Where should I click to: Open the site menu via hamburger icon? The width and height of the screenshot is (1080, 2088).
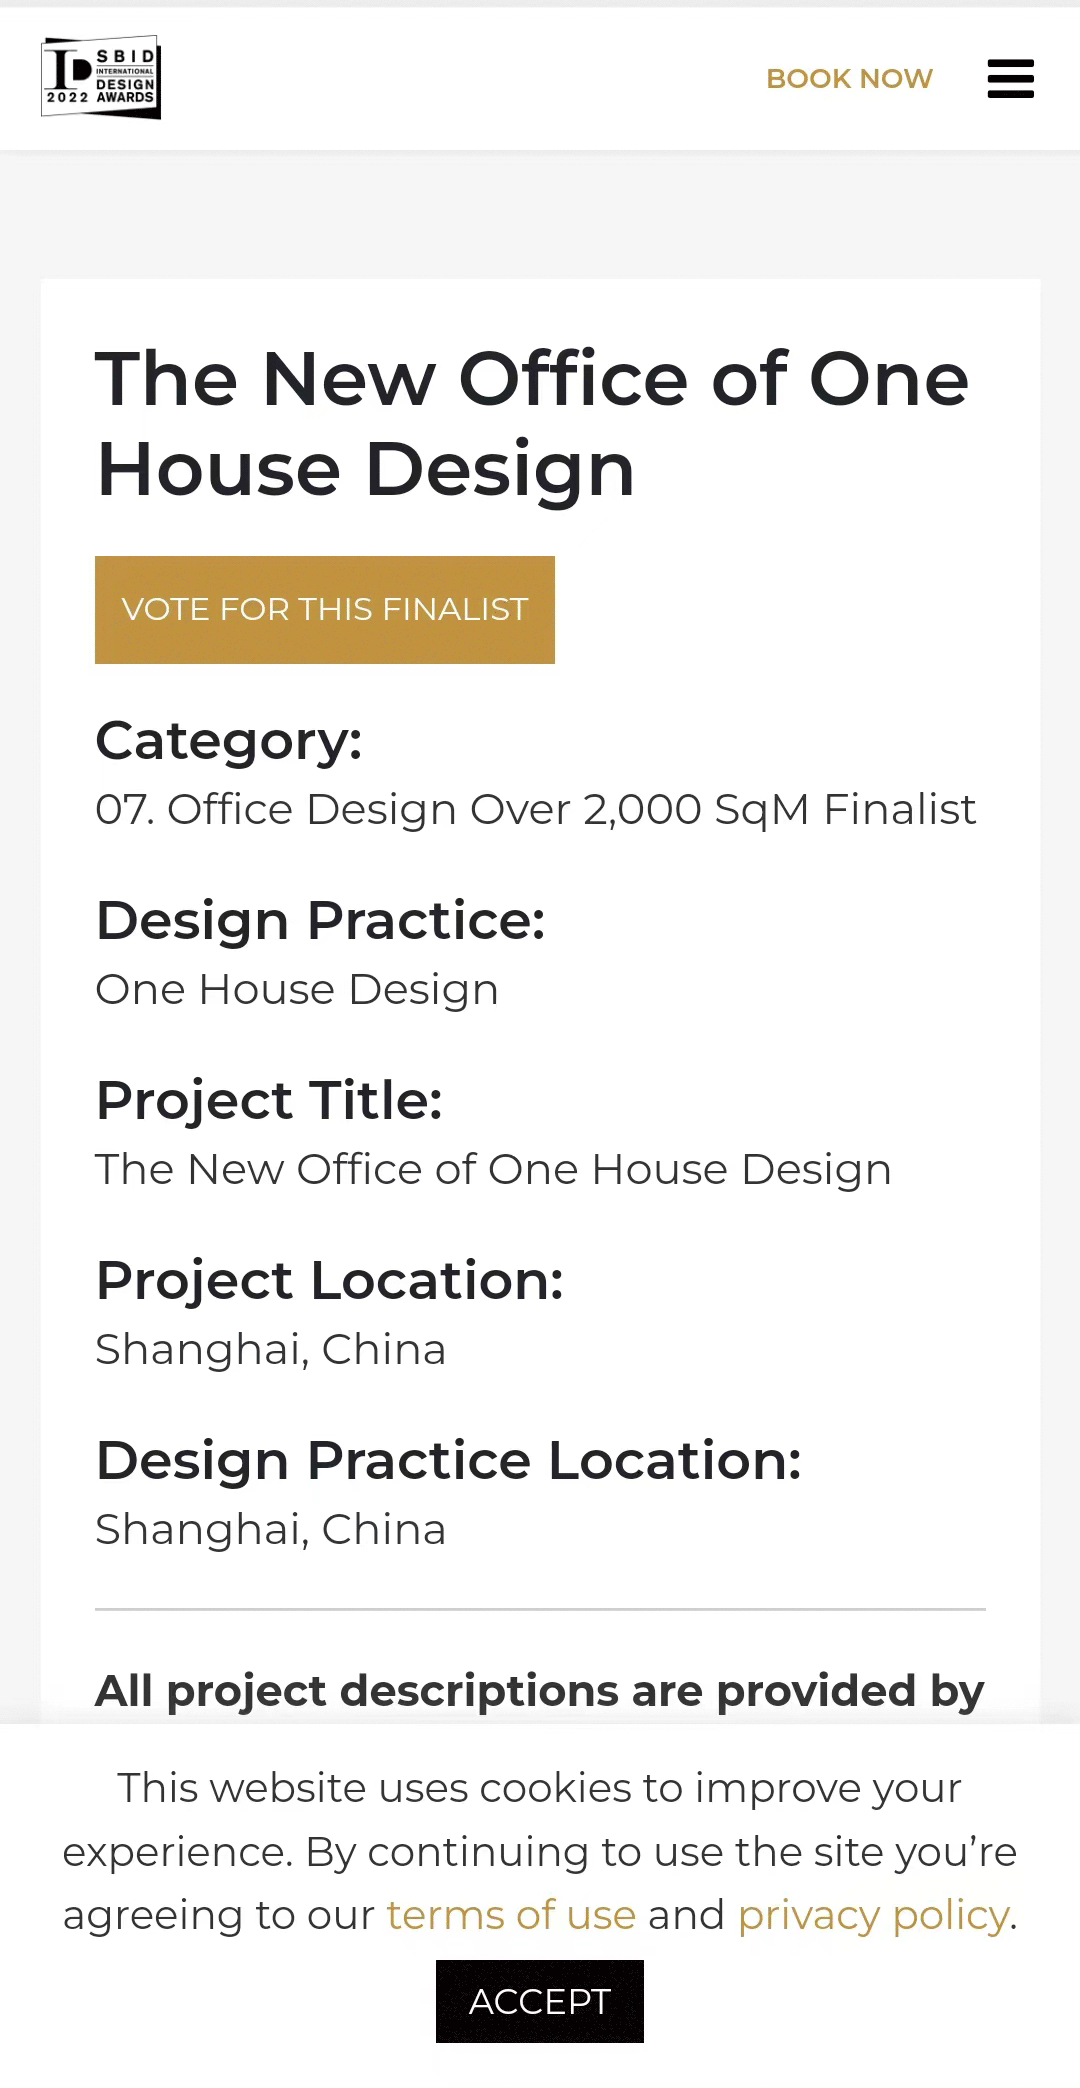pyautogui.click(x=1010, y=78)
